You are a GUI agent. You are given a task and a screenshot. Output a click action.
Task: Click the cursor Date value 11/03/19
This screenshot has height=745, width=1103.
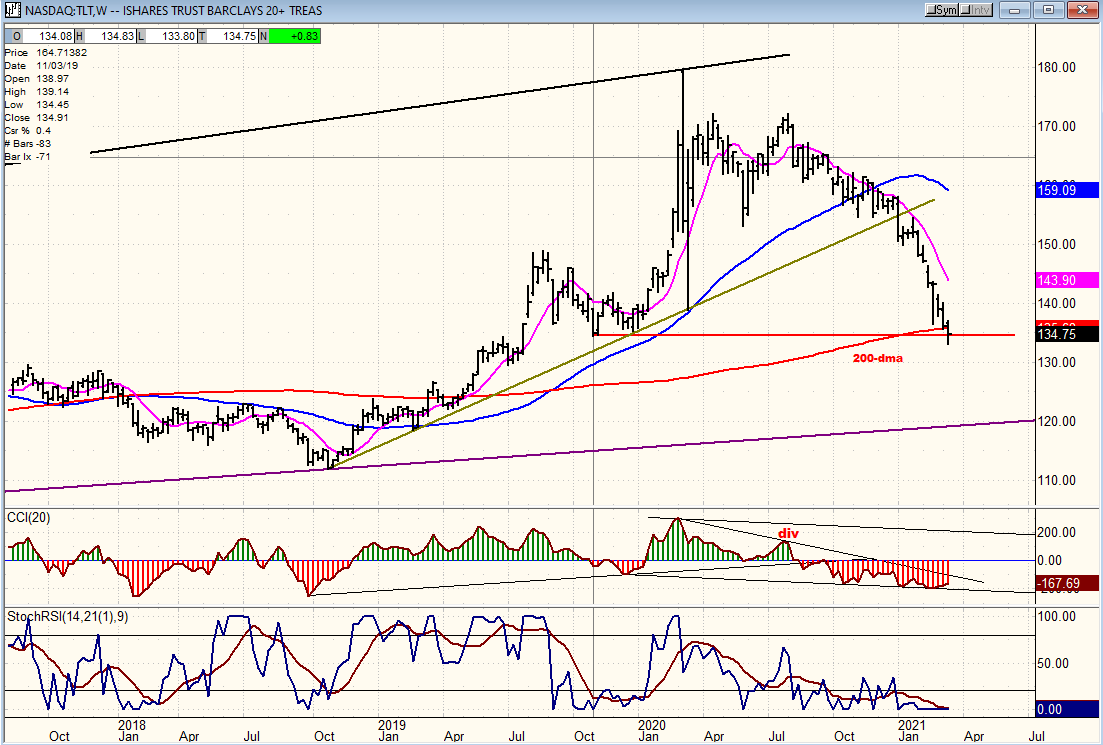pyautogui.click(x=58, y=65)
